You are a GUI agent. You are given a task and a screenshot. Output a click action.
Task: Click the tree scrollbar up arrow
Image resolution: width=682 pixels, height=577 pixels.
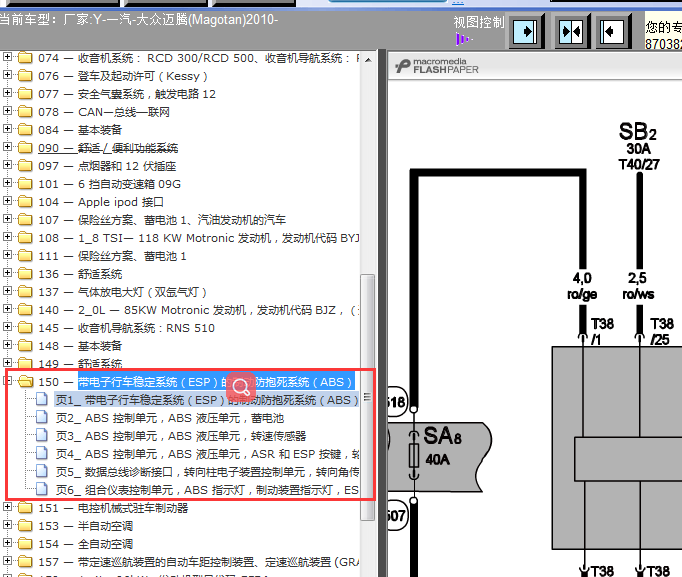click(x=368, y=60)
